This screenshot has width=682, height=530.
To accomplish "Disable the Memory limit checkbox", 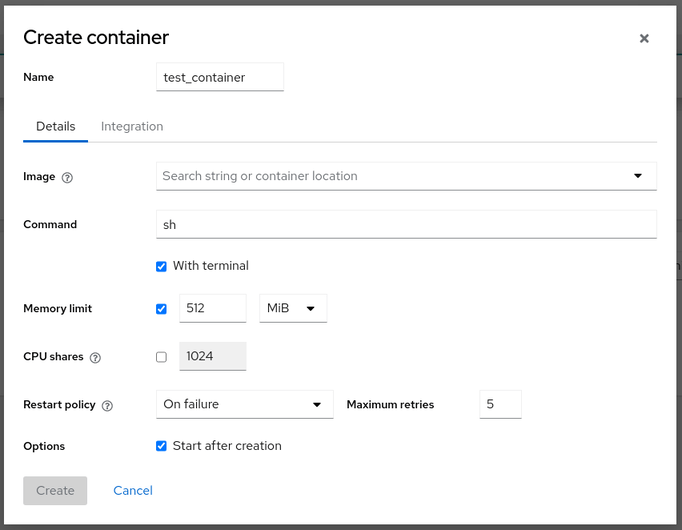I will point(162,309).
